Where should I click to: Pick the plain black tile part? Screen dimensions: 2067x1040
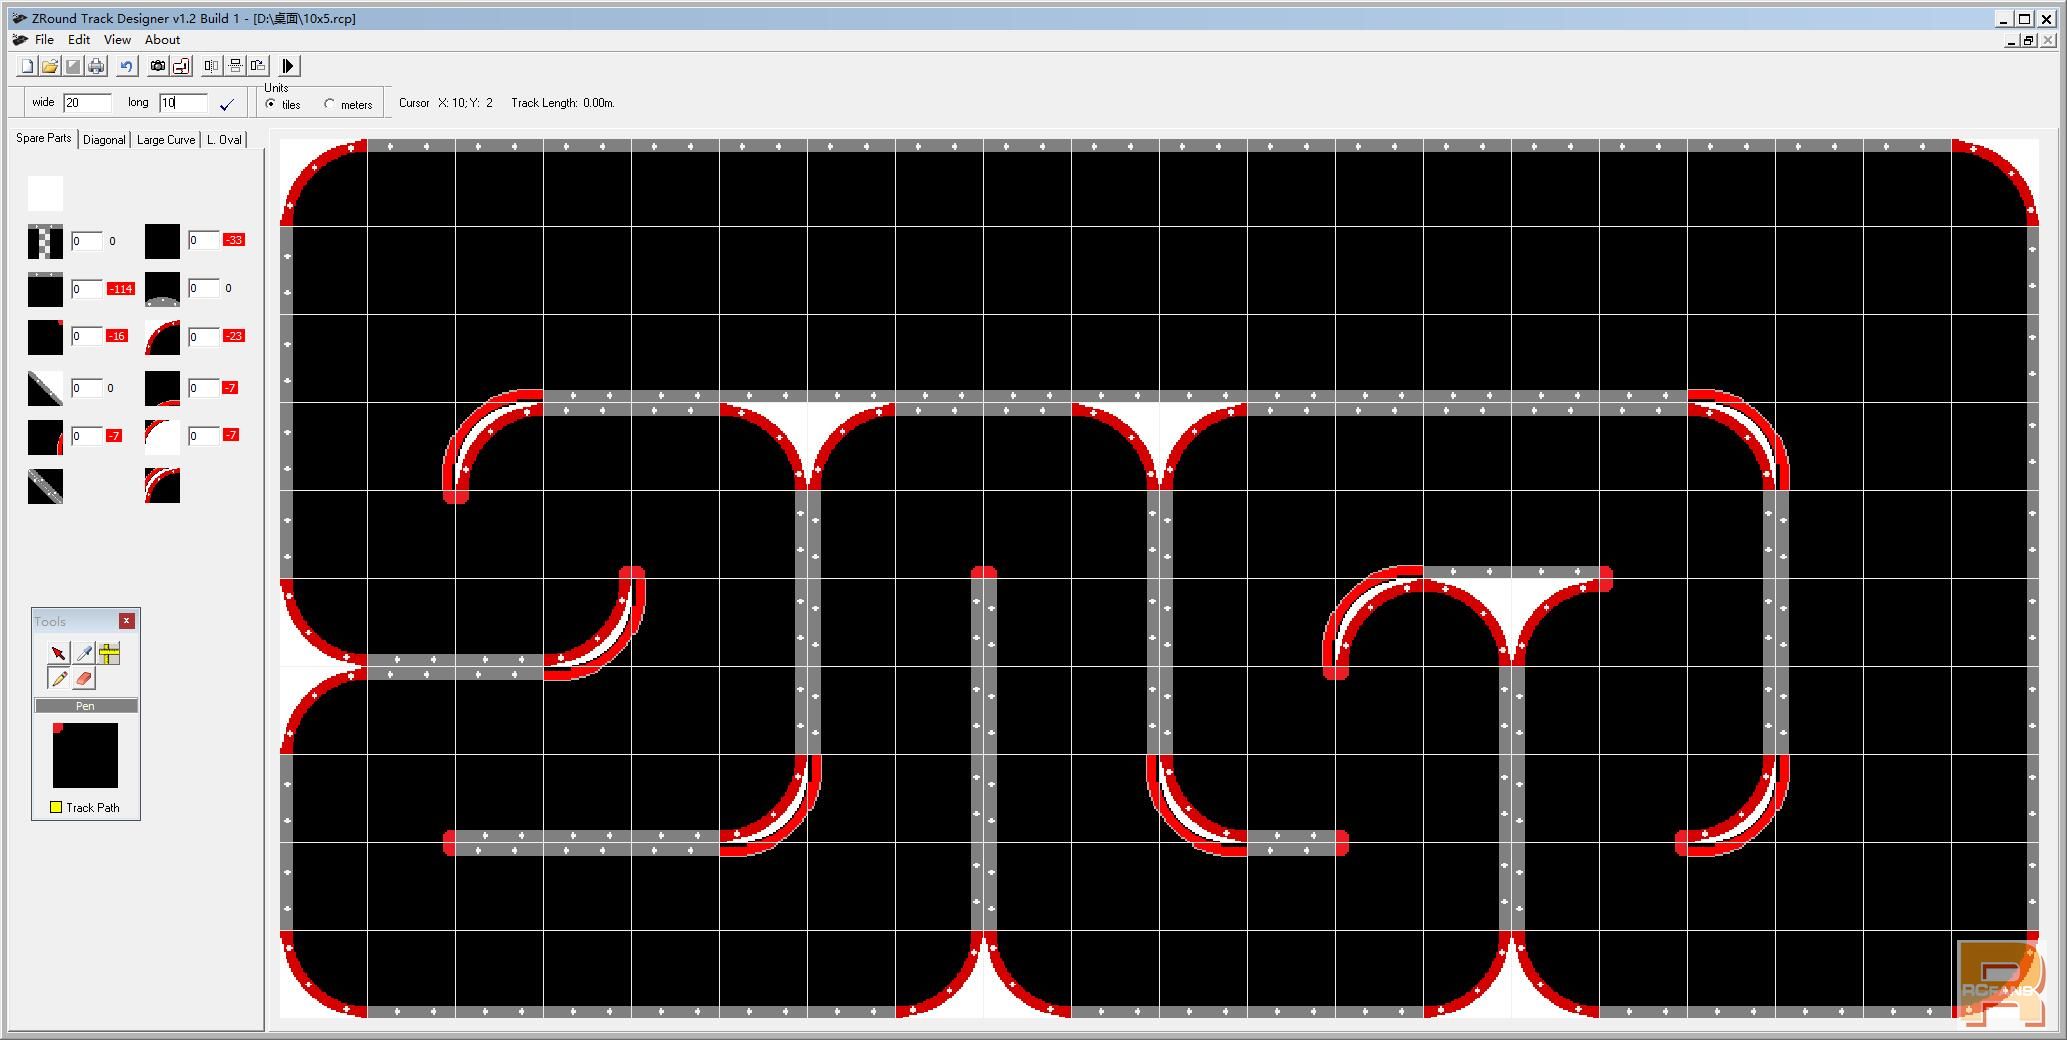click(x=162, y=242)
